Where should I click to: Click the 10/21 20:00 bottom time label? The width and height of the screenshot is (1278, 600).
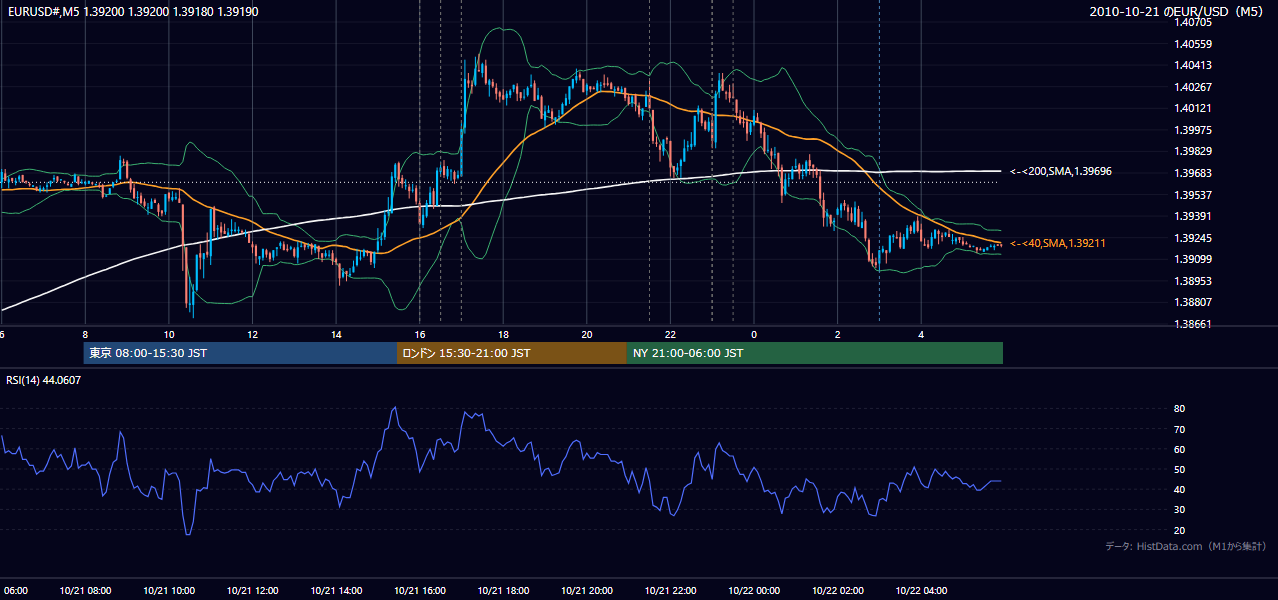(587, 590)
